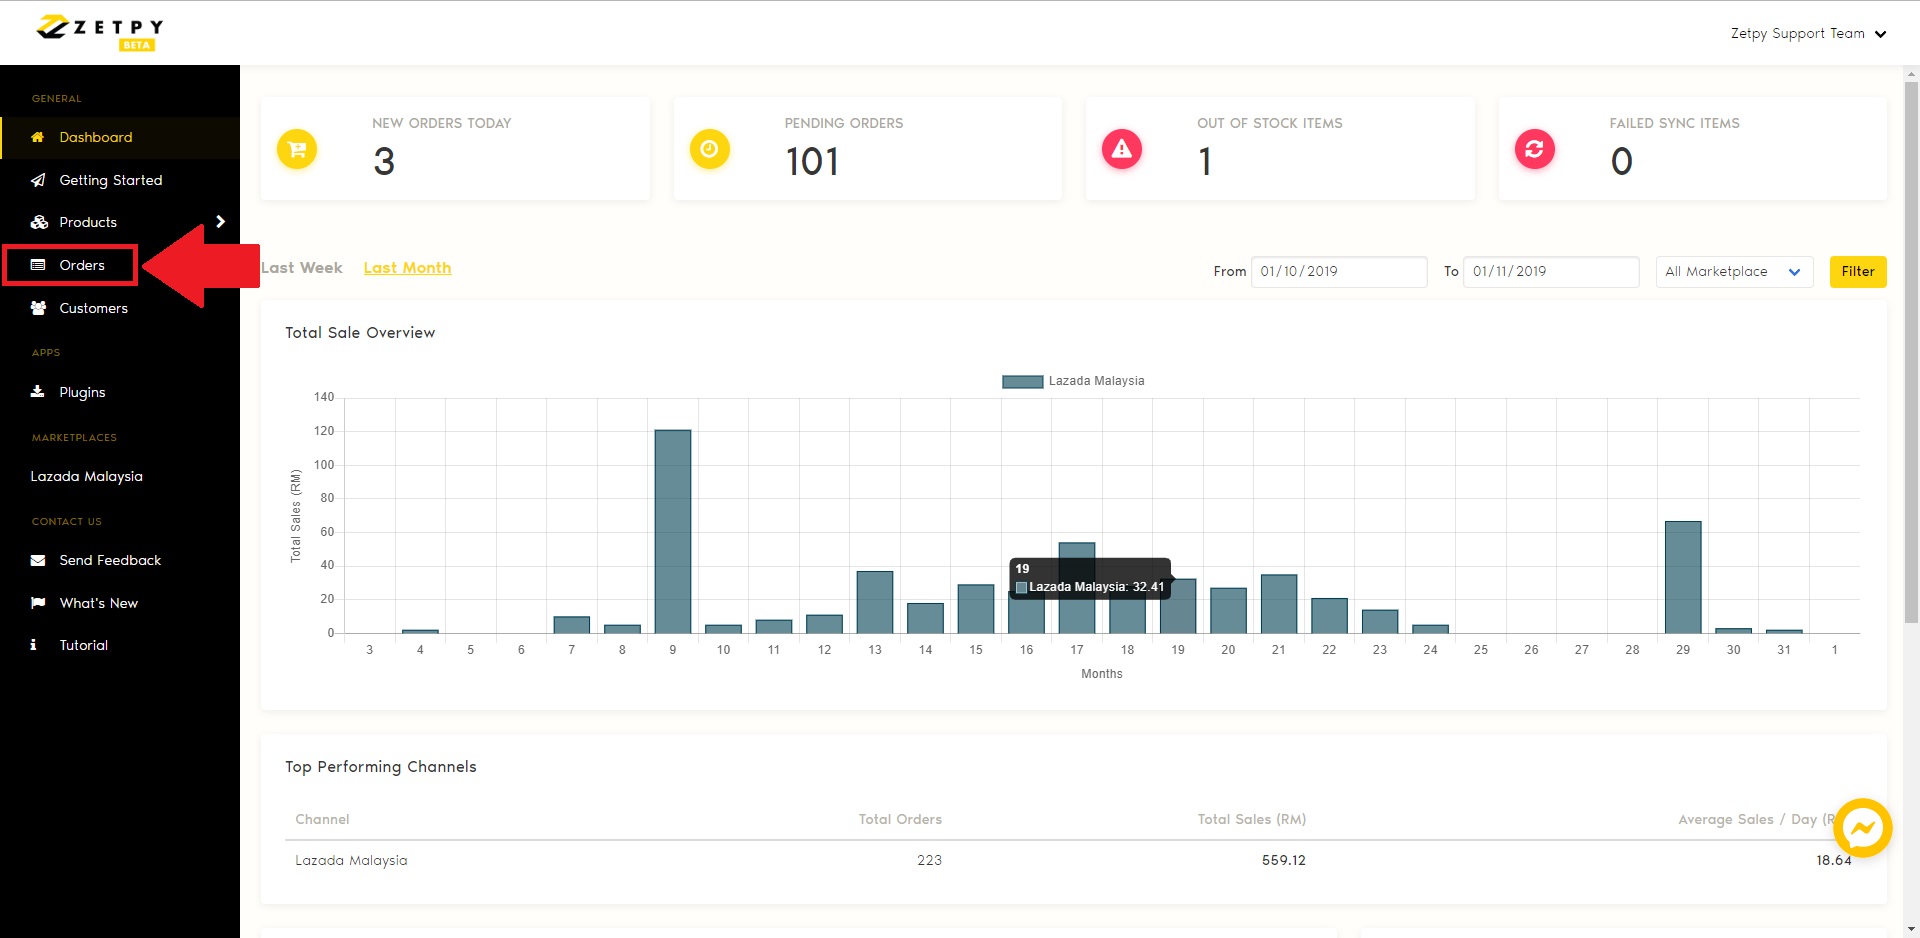
Task: Expand the Products submenu arrow
Action: 221,222
